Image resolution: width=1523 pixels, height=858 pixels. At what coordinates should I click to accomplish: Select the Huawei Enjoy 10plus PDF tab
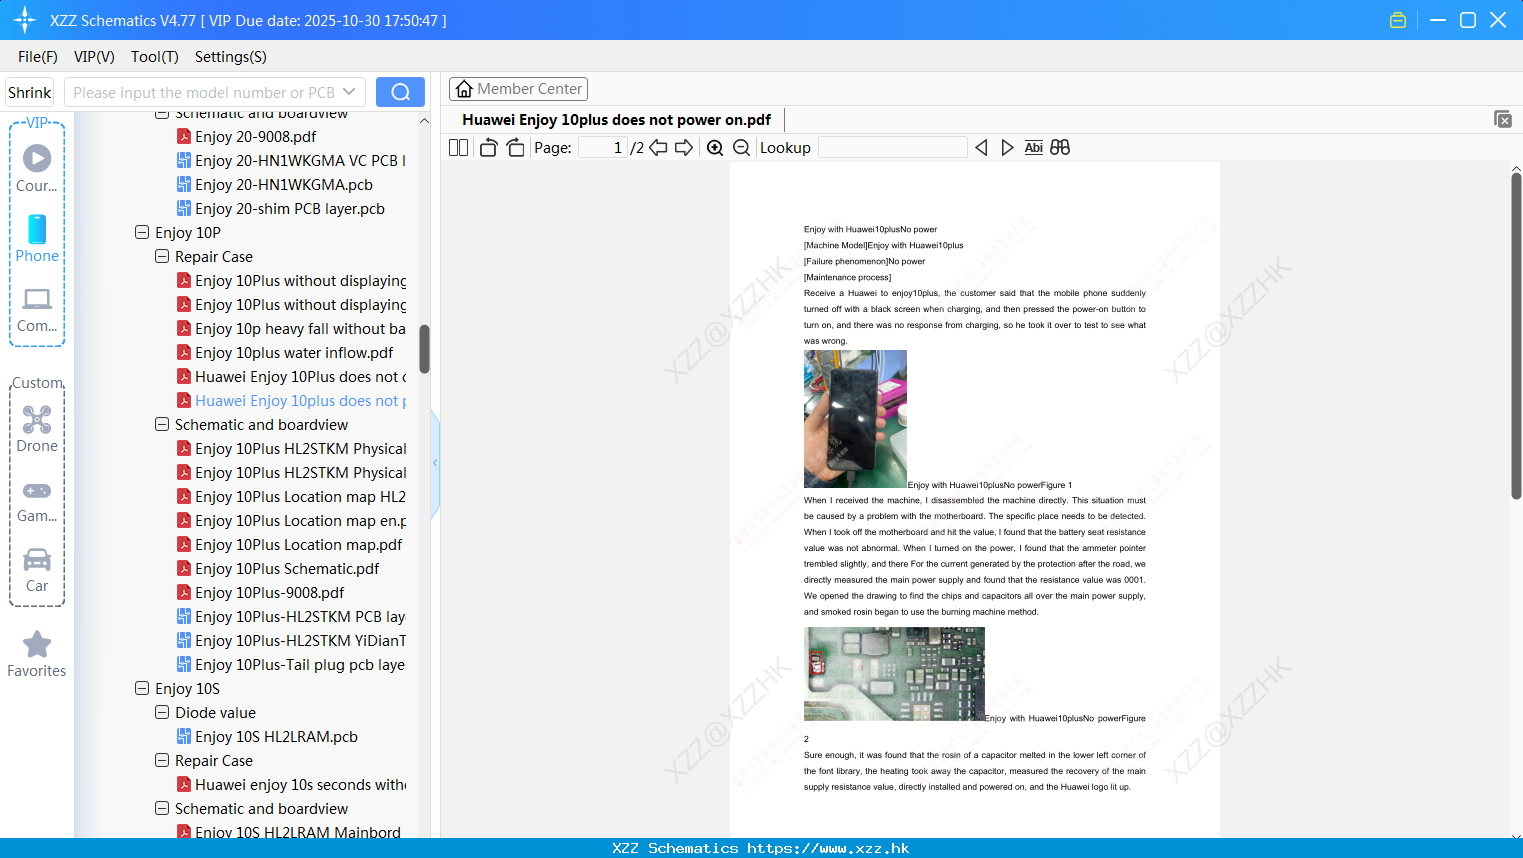[616, 120]
